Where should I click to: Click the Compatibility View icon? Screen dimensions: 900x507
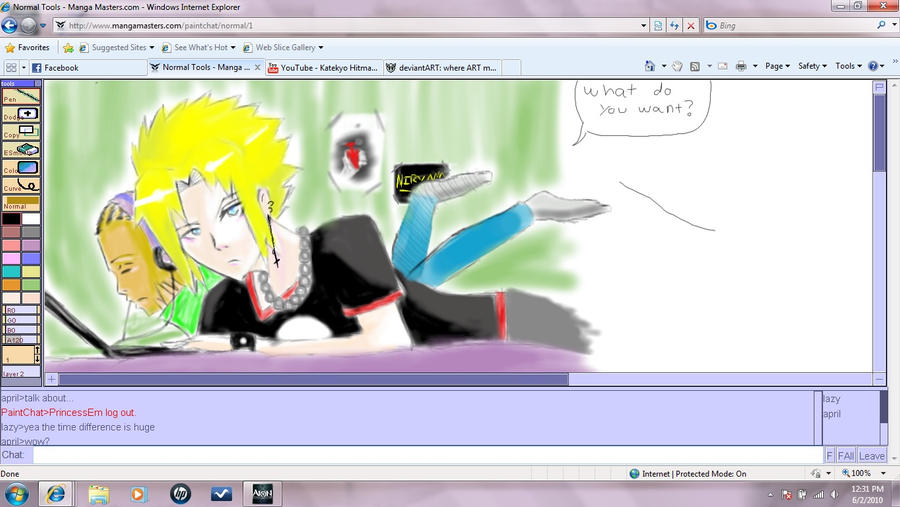pos(658,26)
